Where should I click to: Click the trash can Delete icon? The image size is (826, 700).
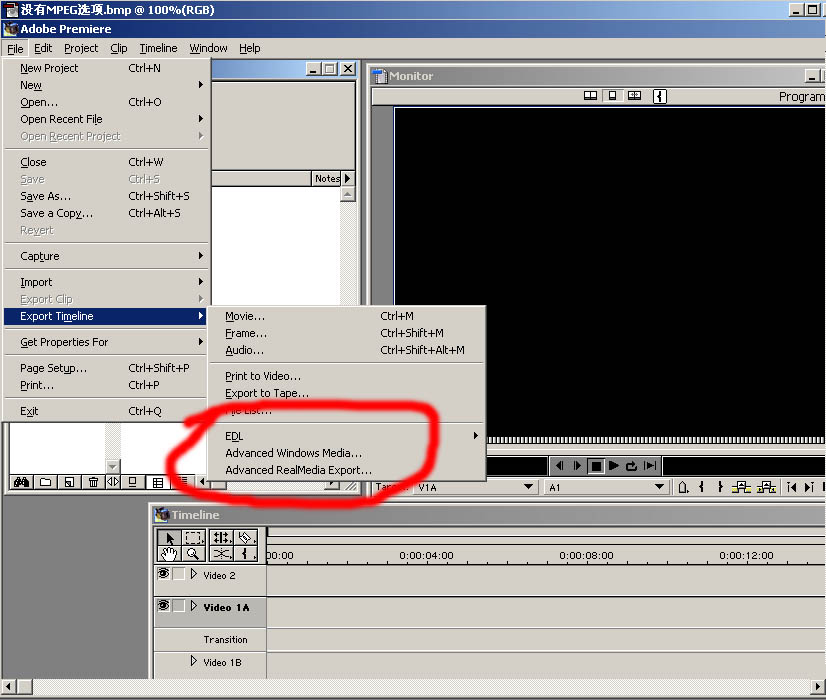(93, 482)
